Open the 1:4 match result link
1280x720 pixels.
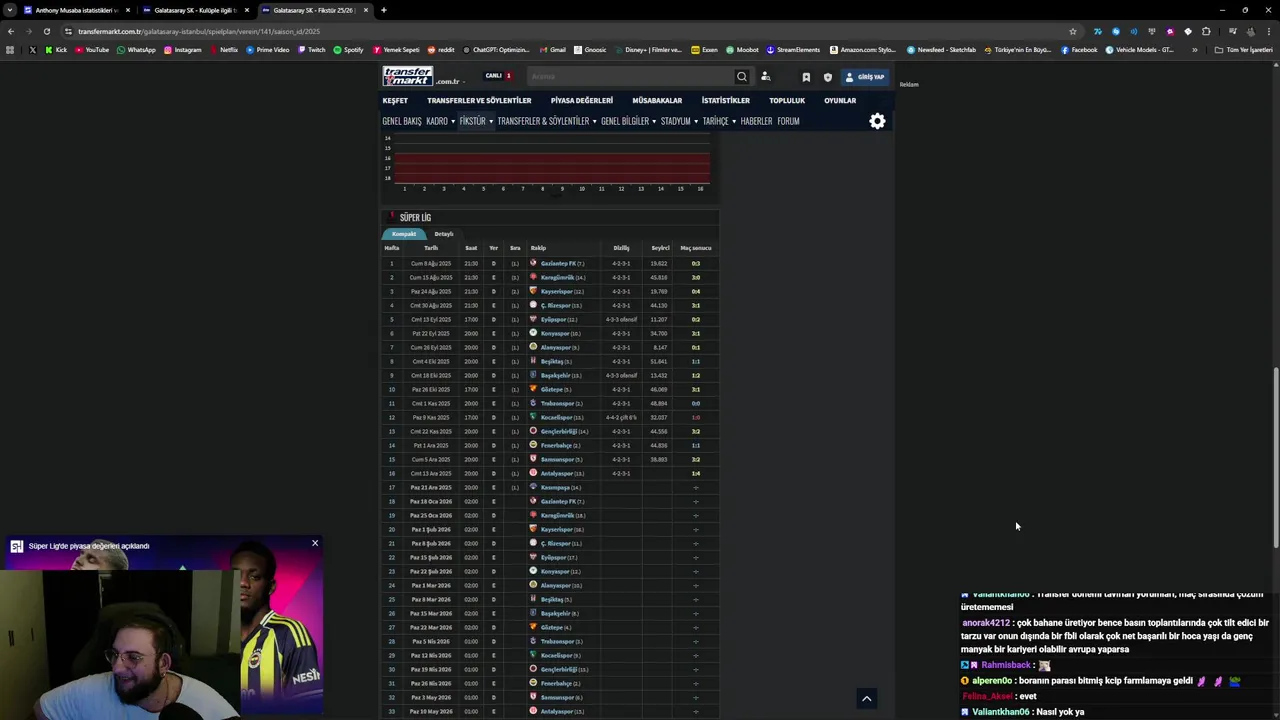(x=695, y=473)
